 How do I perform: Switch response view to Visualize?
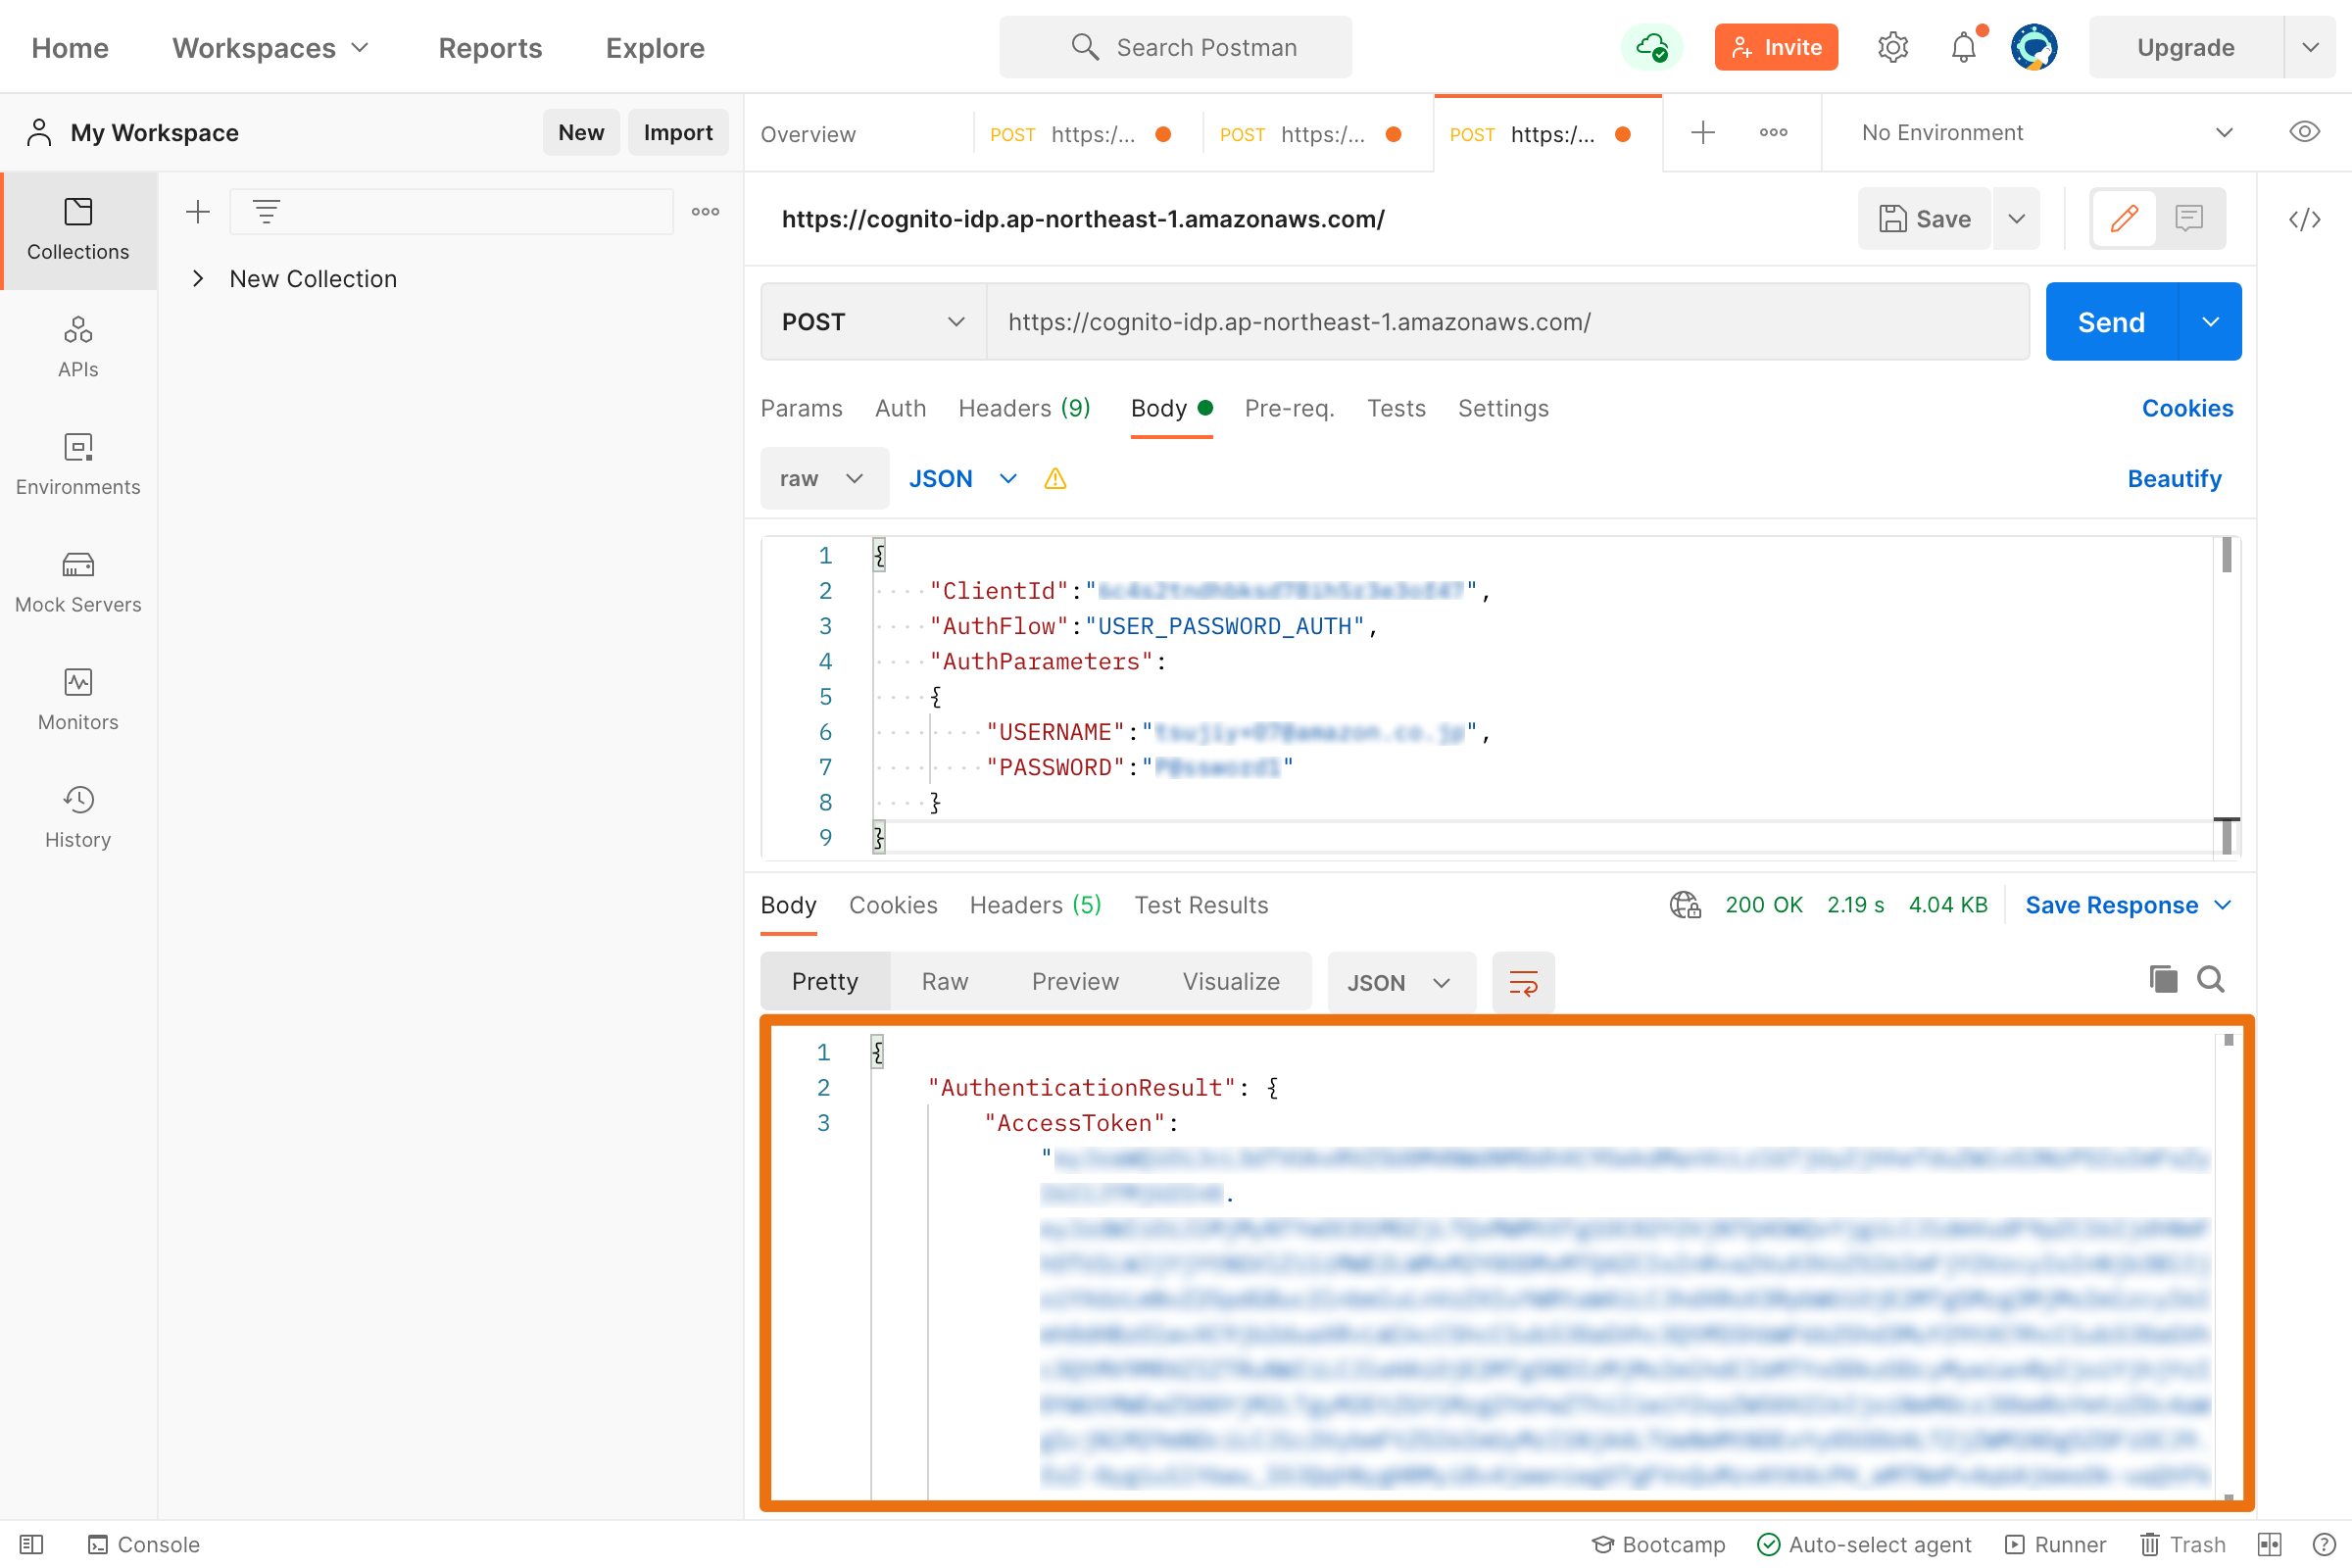pyautogui.click(x=1231, y=982)
